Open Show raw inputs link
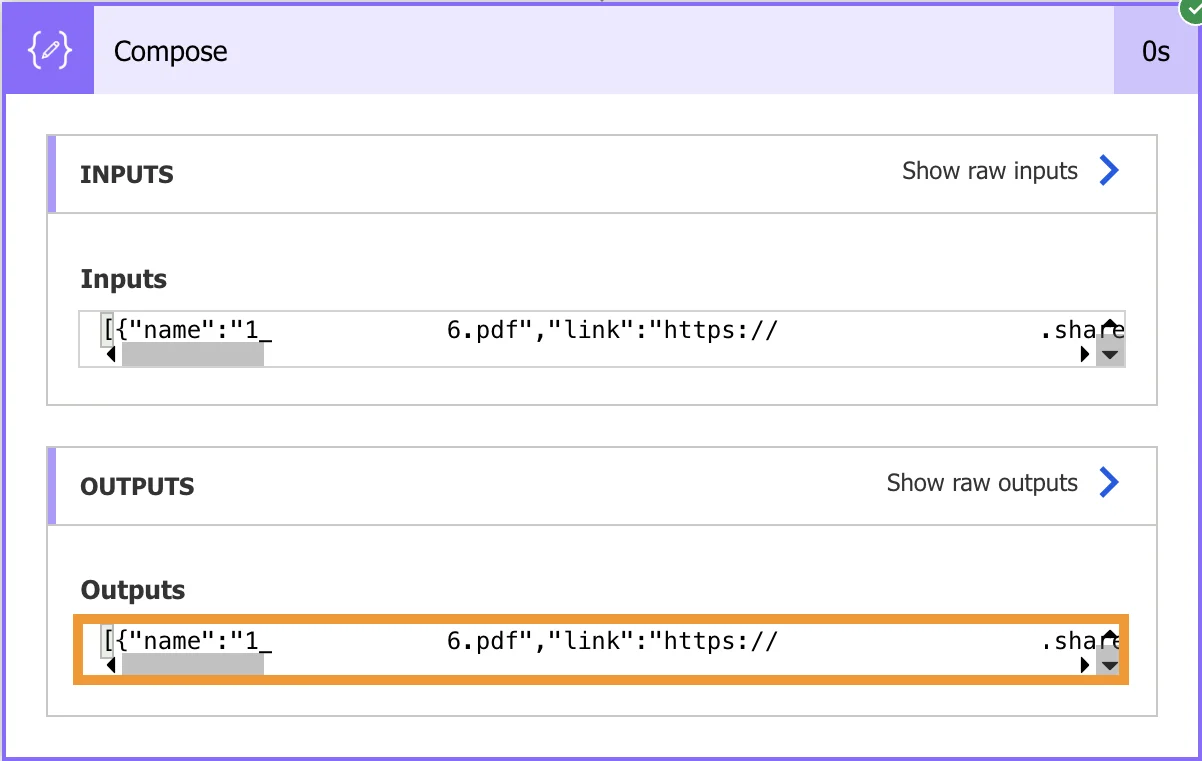The width and height of the screenshot is (1202, 761). pyautogui.click(x=990, y=171)
